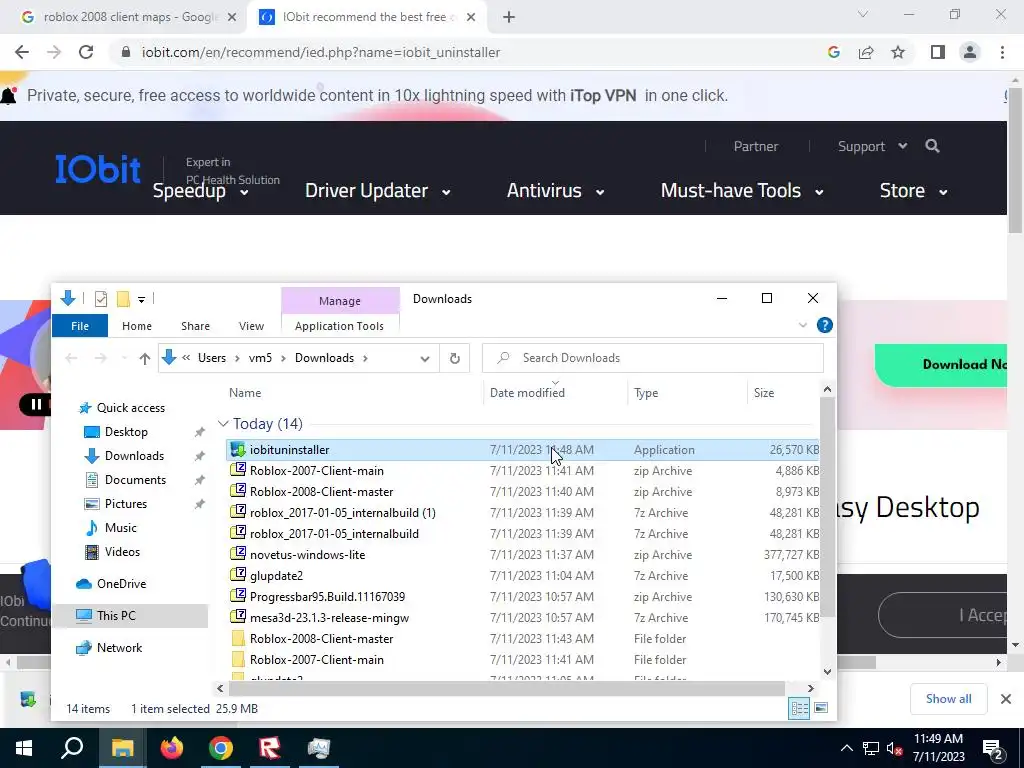
Task: Collapse the Today (14) group
Action: tap(223, 424)
